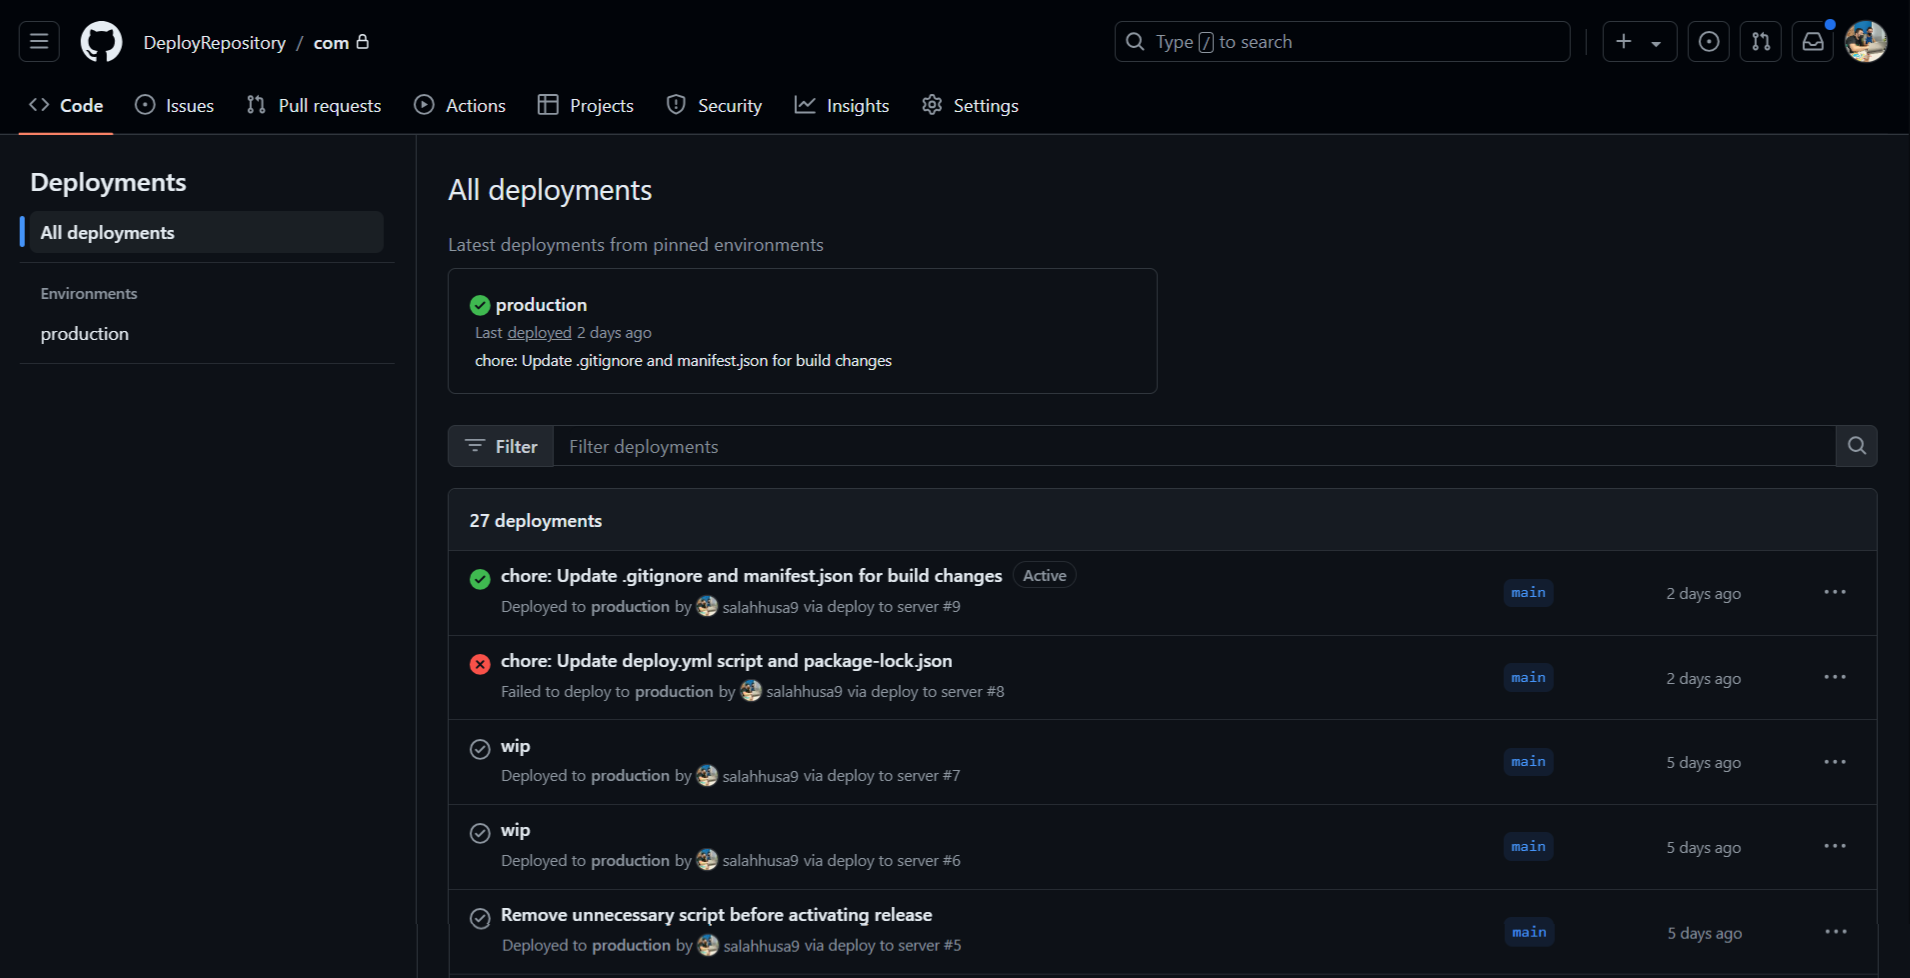Click 'deploy to server #9' workflow link
The image size is (1910, 978).
point(894,607)
